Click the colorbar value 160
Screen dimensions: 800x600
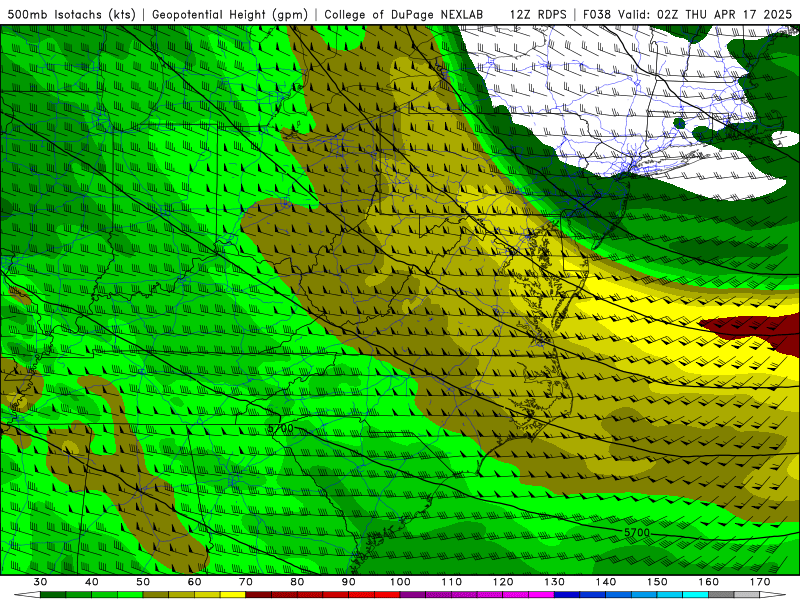click(x=709, y=582)
